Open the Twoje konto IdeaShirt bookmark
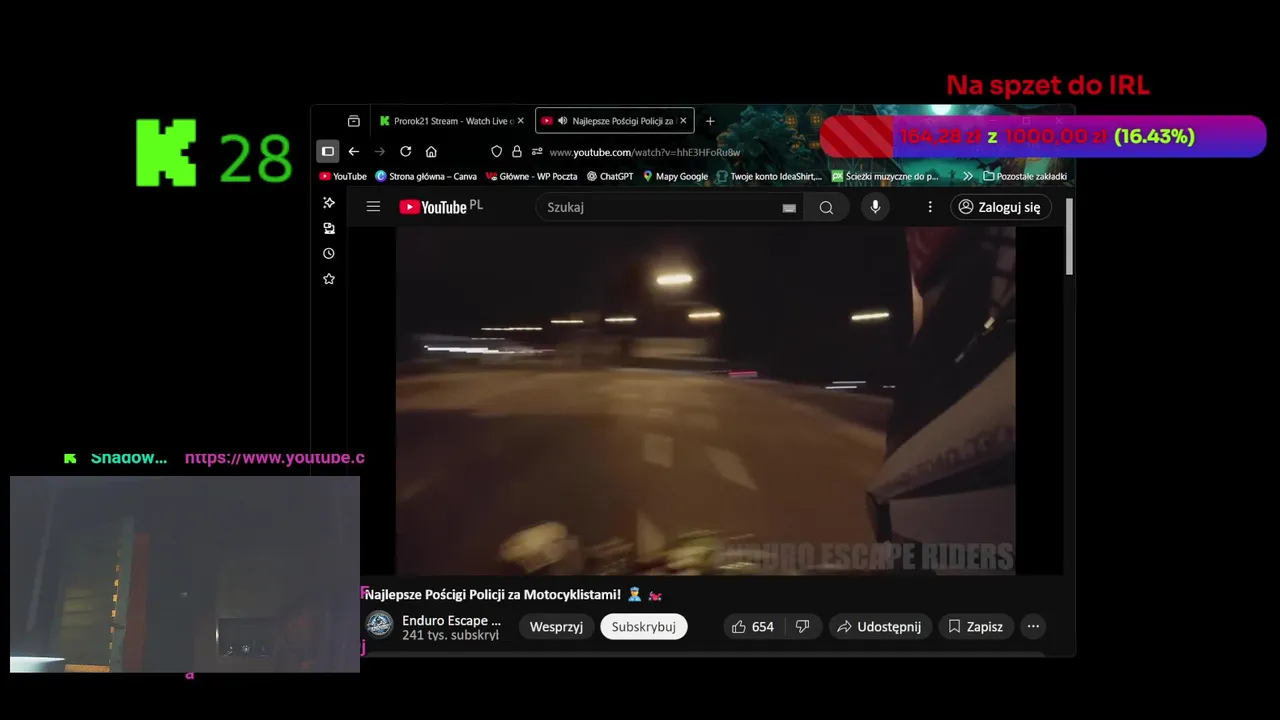The height and width of the screenshot is (720, 1280). [x=769, y=176]
